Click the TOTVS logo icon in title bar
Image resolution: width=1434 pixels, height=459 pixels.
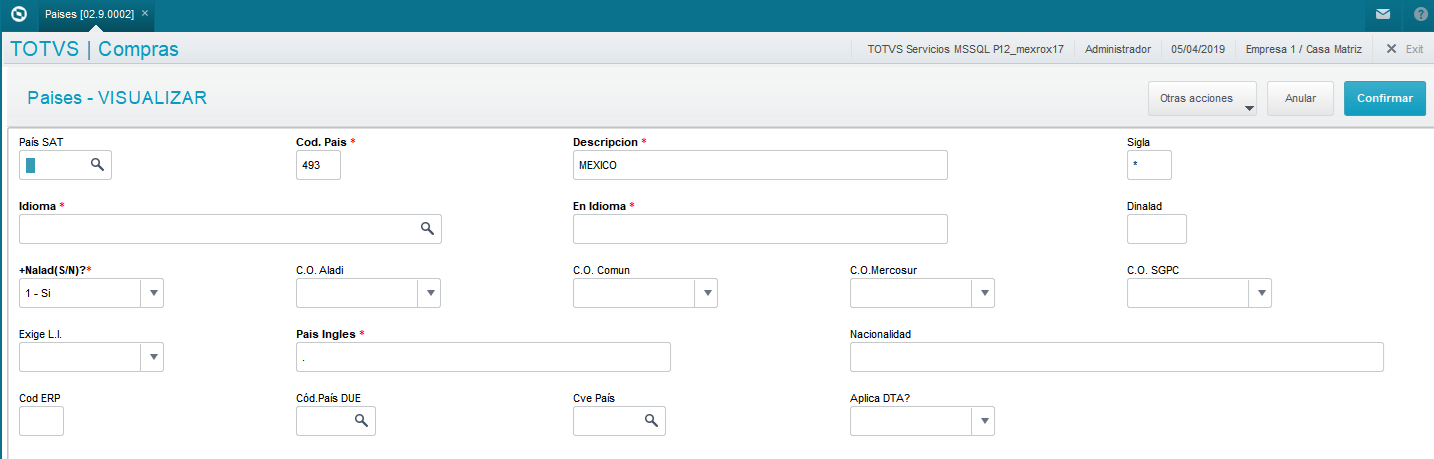(x=18, y=14)
